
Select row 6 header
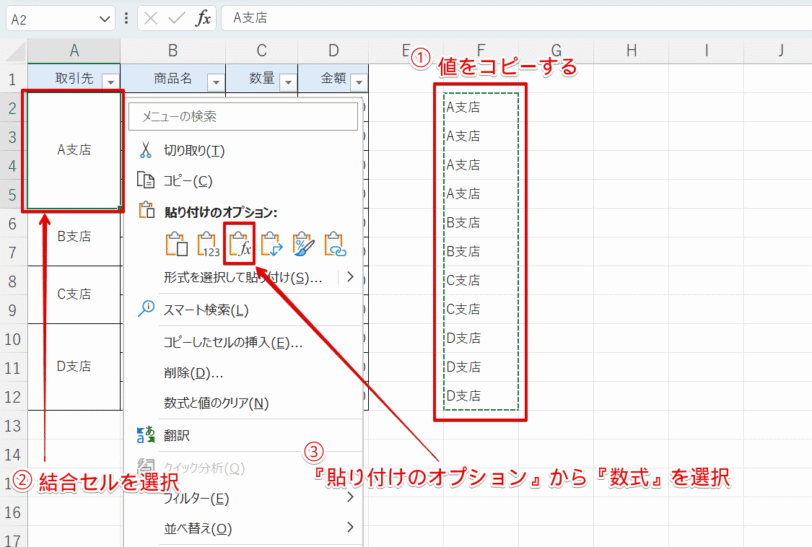coord(13,223)
